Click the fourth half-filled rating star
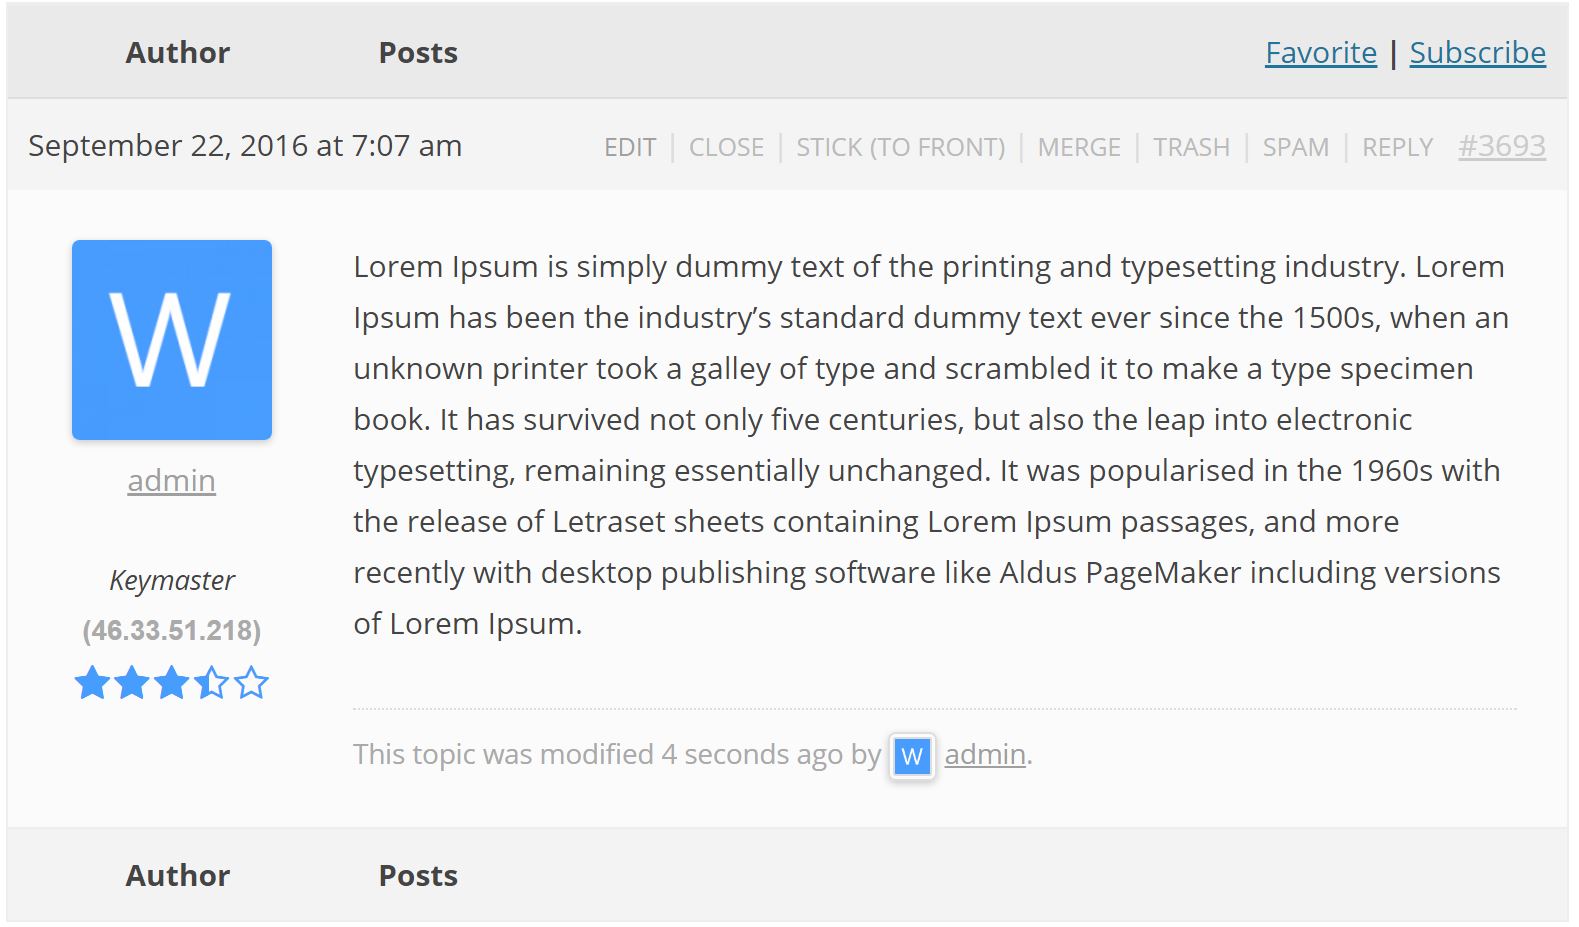 pyautogui.click(x=212, y=683)
